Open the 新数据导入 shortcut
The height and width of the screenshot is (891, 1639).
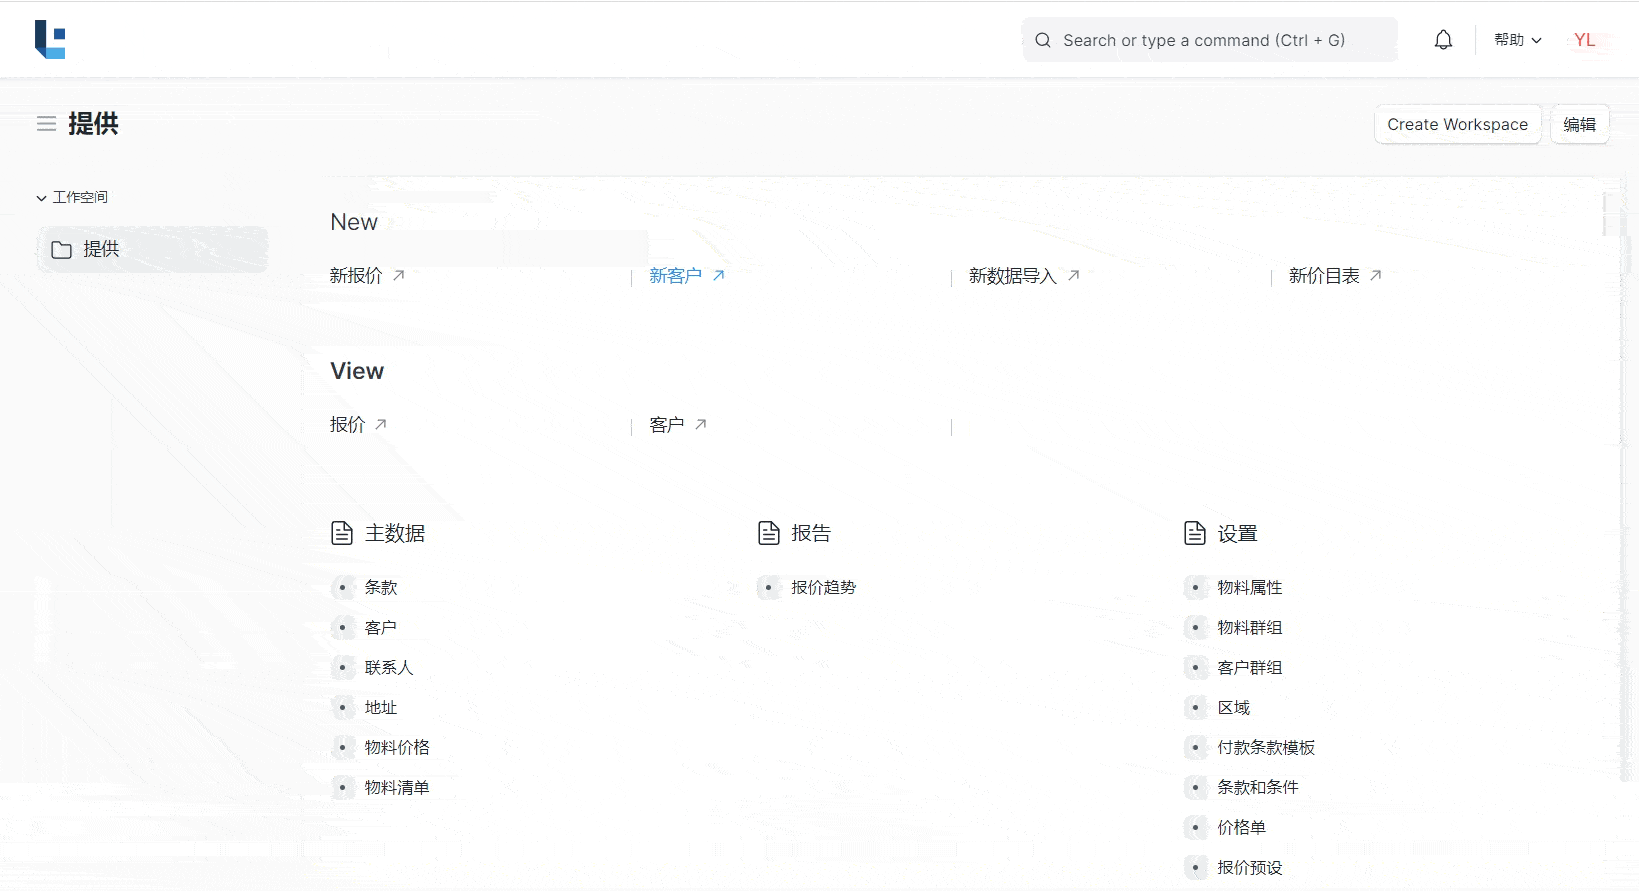[1012, 276]
